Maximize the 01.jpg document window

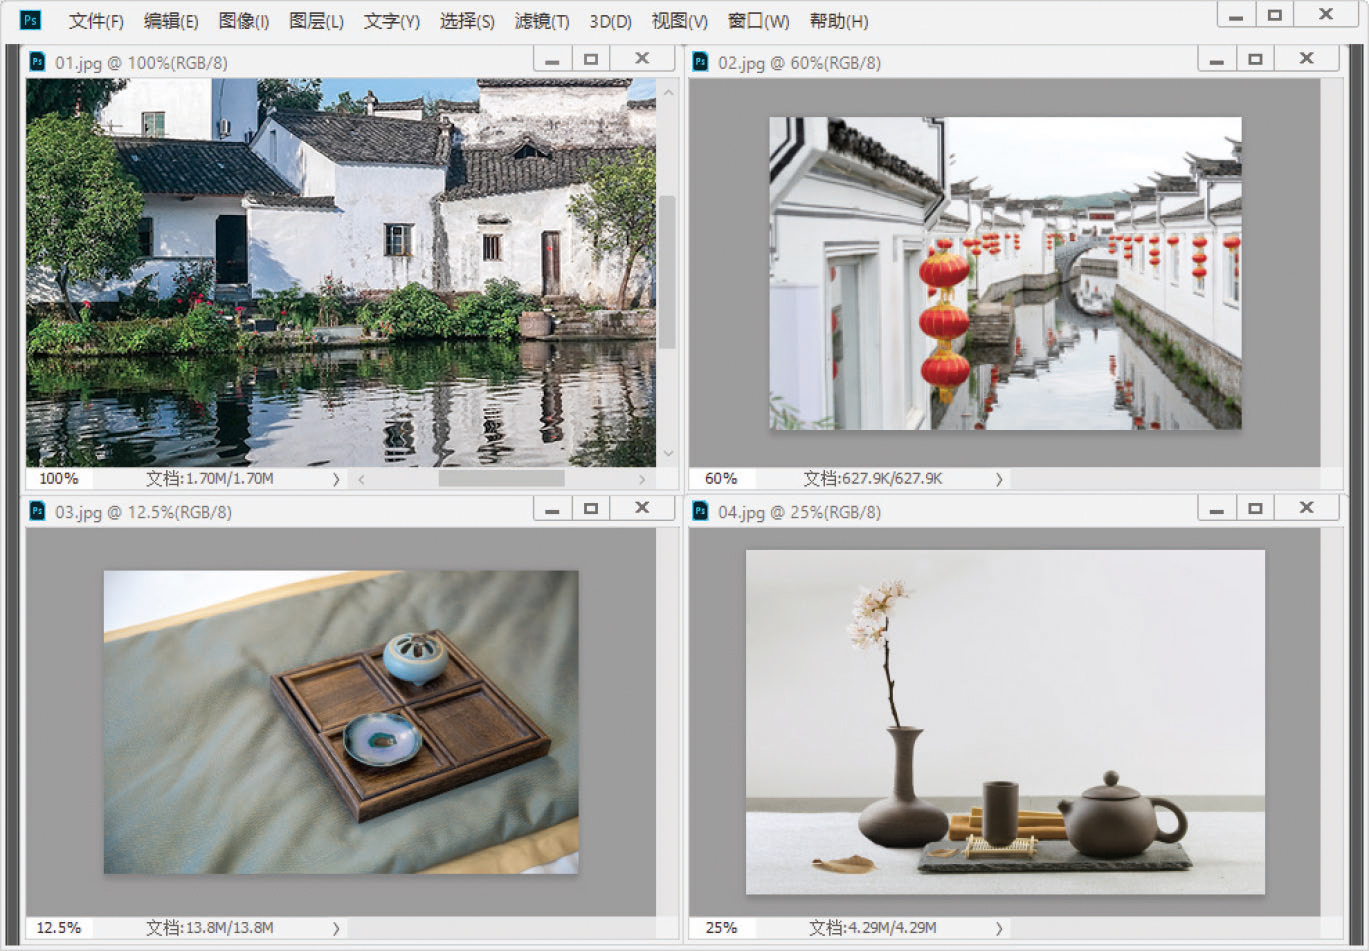pyautogui.click(x=591, y=59)
